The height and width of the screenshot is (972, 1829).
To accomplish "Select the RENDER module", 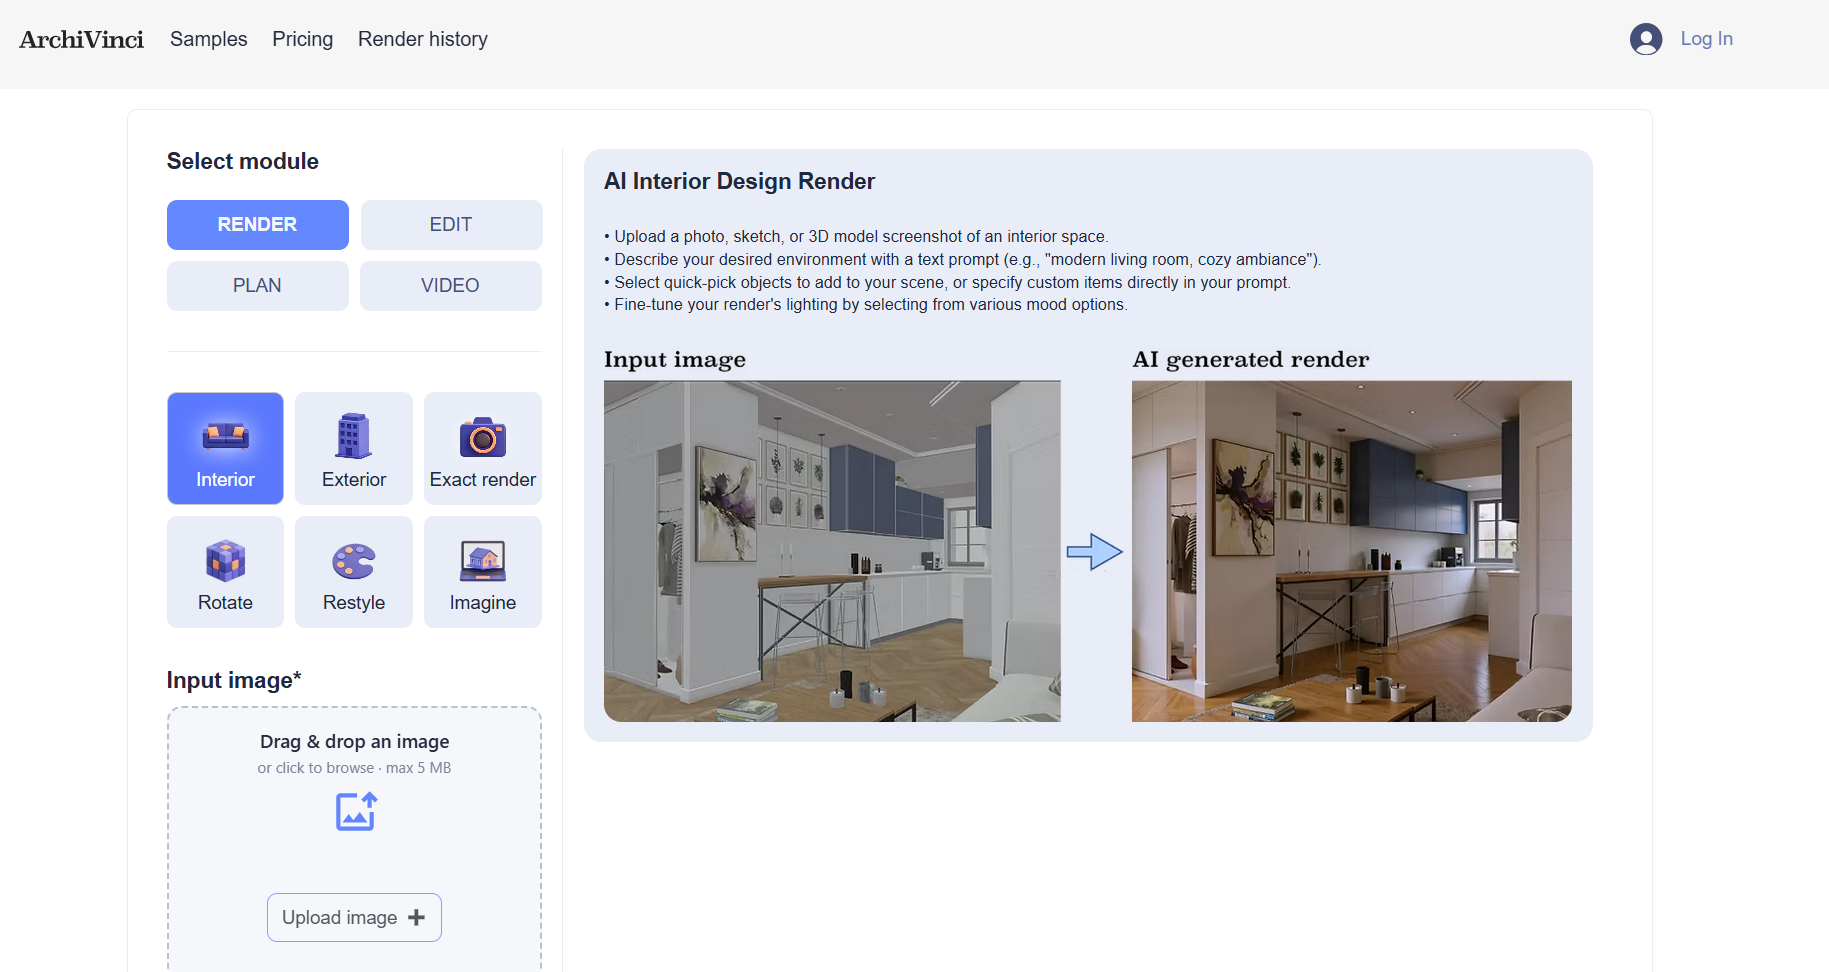I will tap(257, 225).
